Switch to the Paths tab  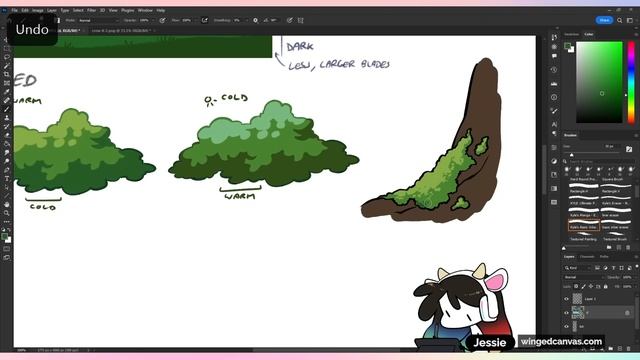(x=604, y=257)
